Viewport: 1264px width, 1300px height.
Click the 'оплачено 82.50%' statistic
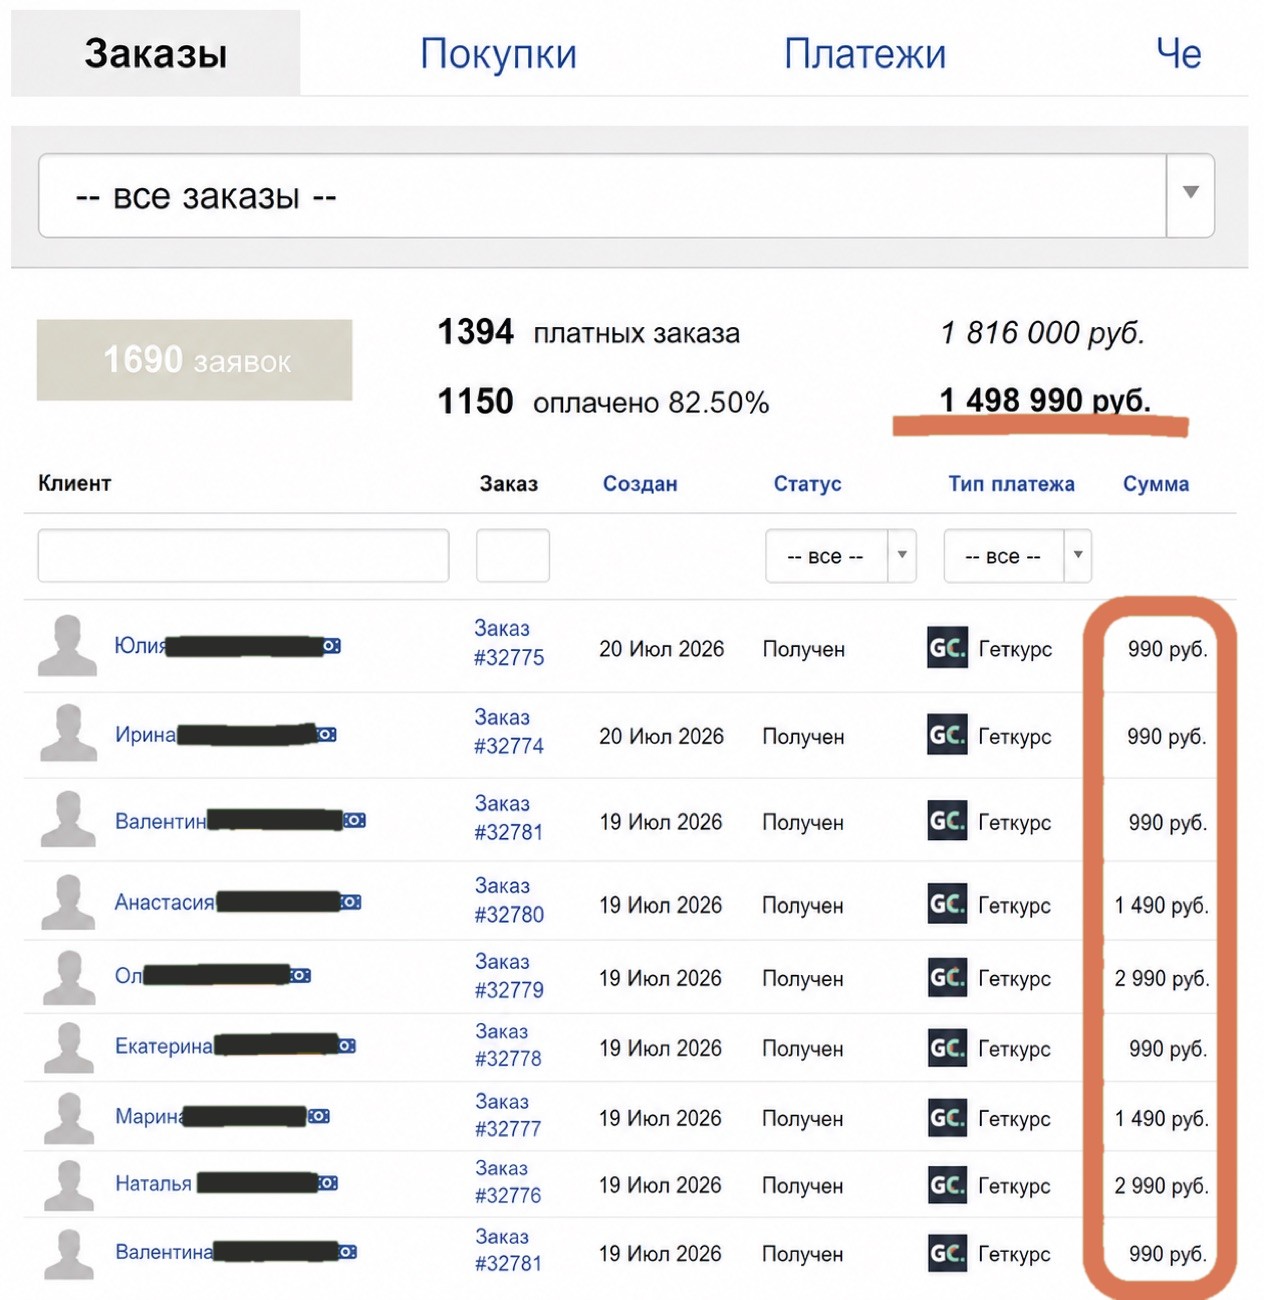(651, 403)
